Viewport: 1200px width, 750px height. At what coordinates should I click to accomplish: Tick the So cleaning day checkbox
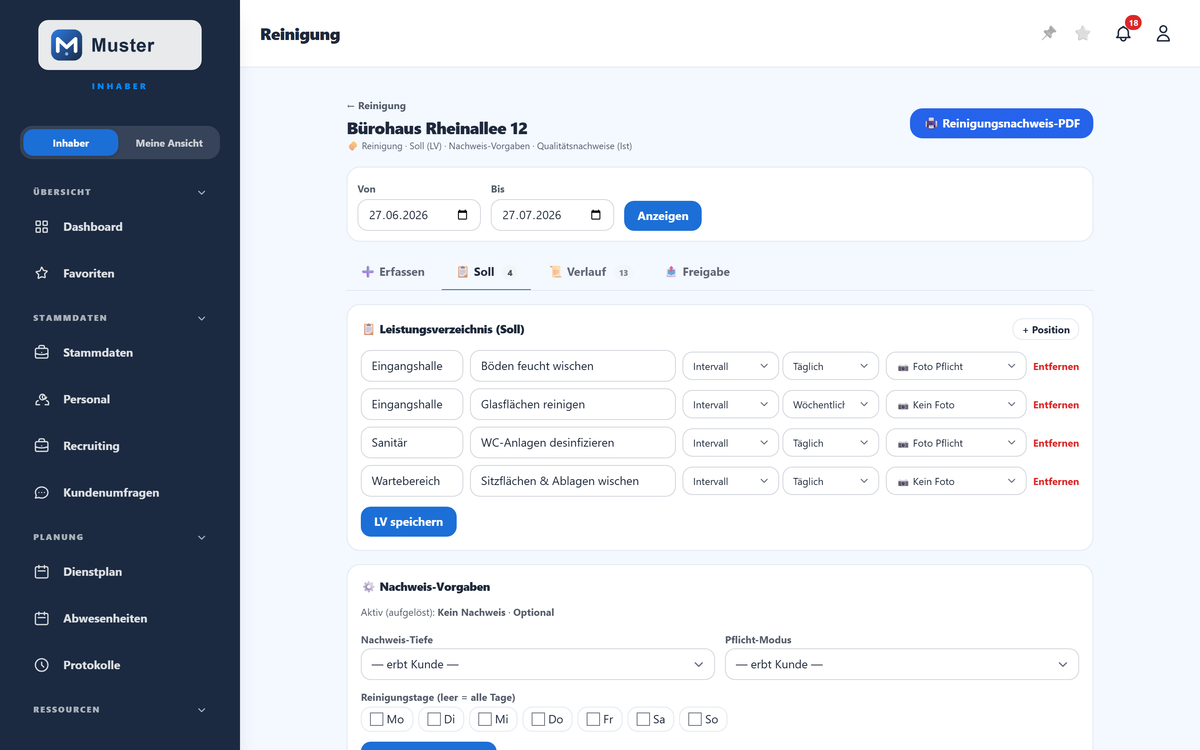(x=695, y=719)
